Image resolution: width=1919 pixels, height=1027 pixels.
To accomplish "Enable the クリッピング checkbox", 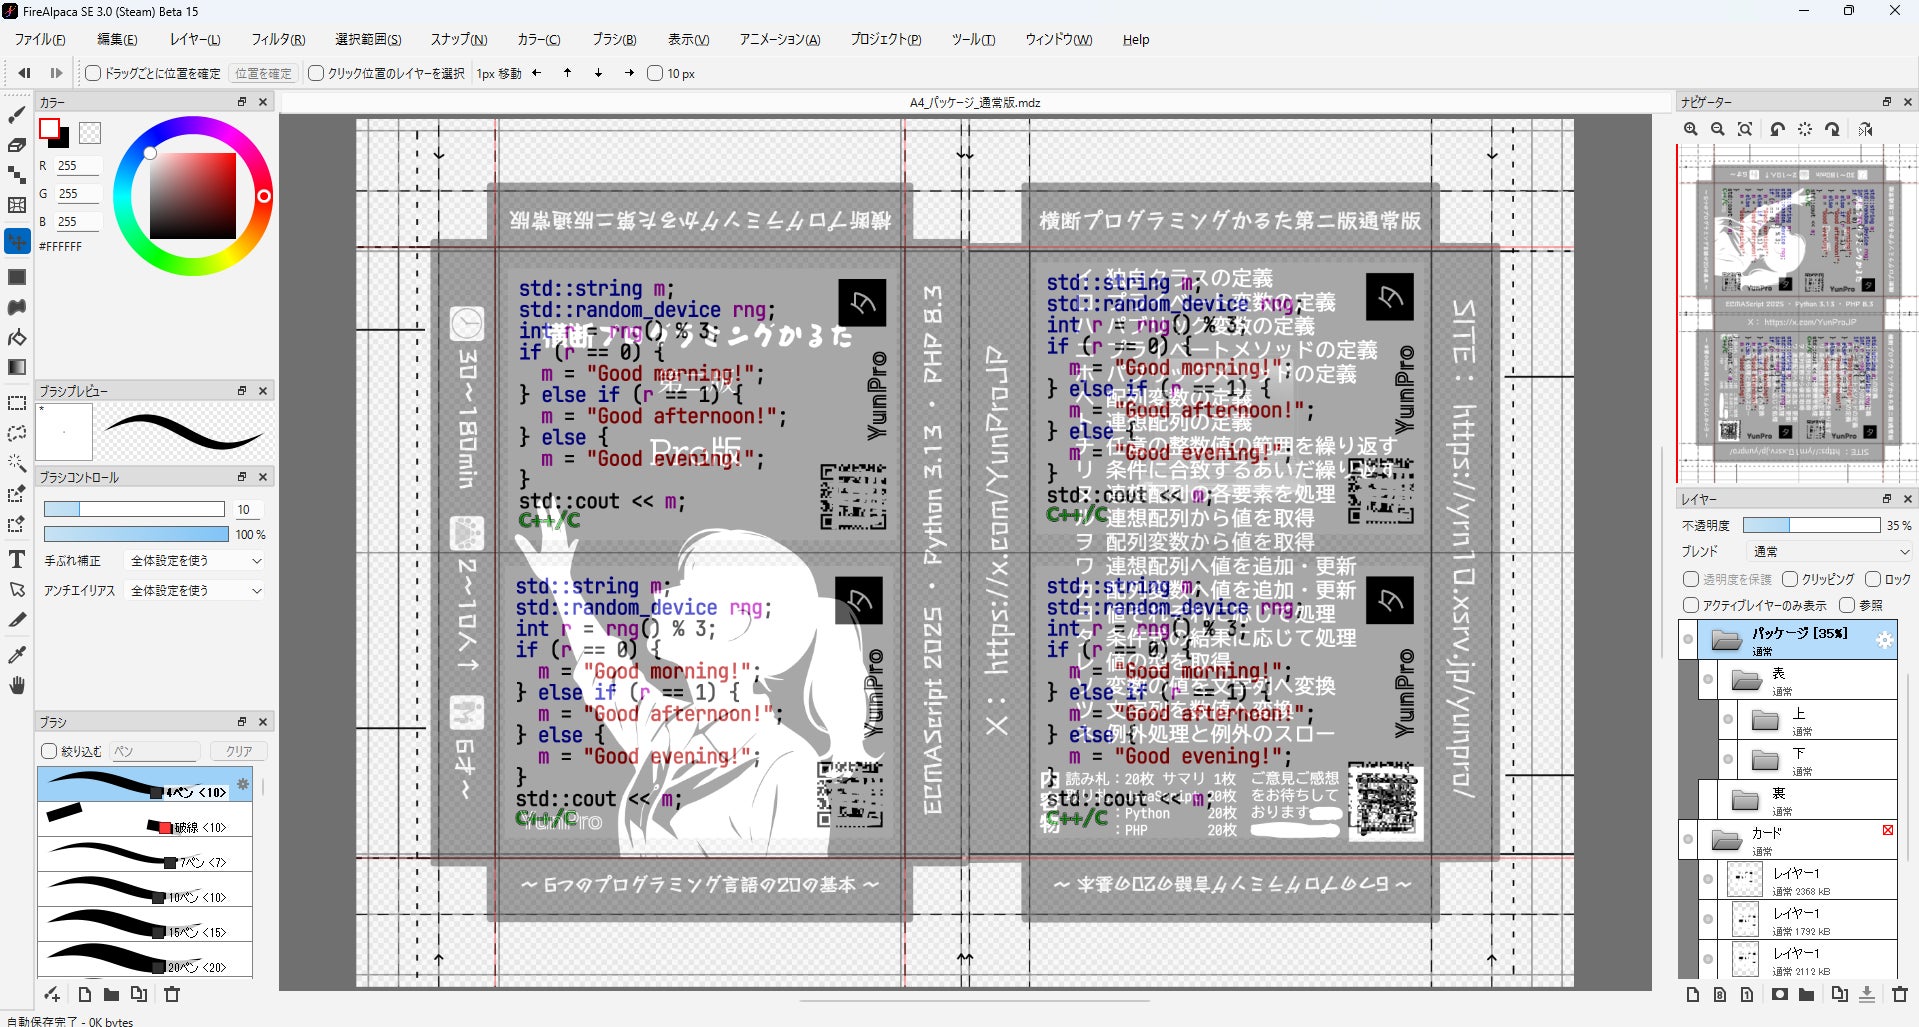I will point(1790,579).
